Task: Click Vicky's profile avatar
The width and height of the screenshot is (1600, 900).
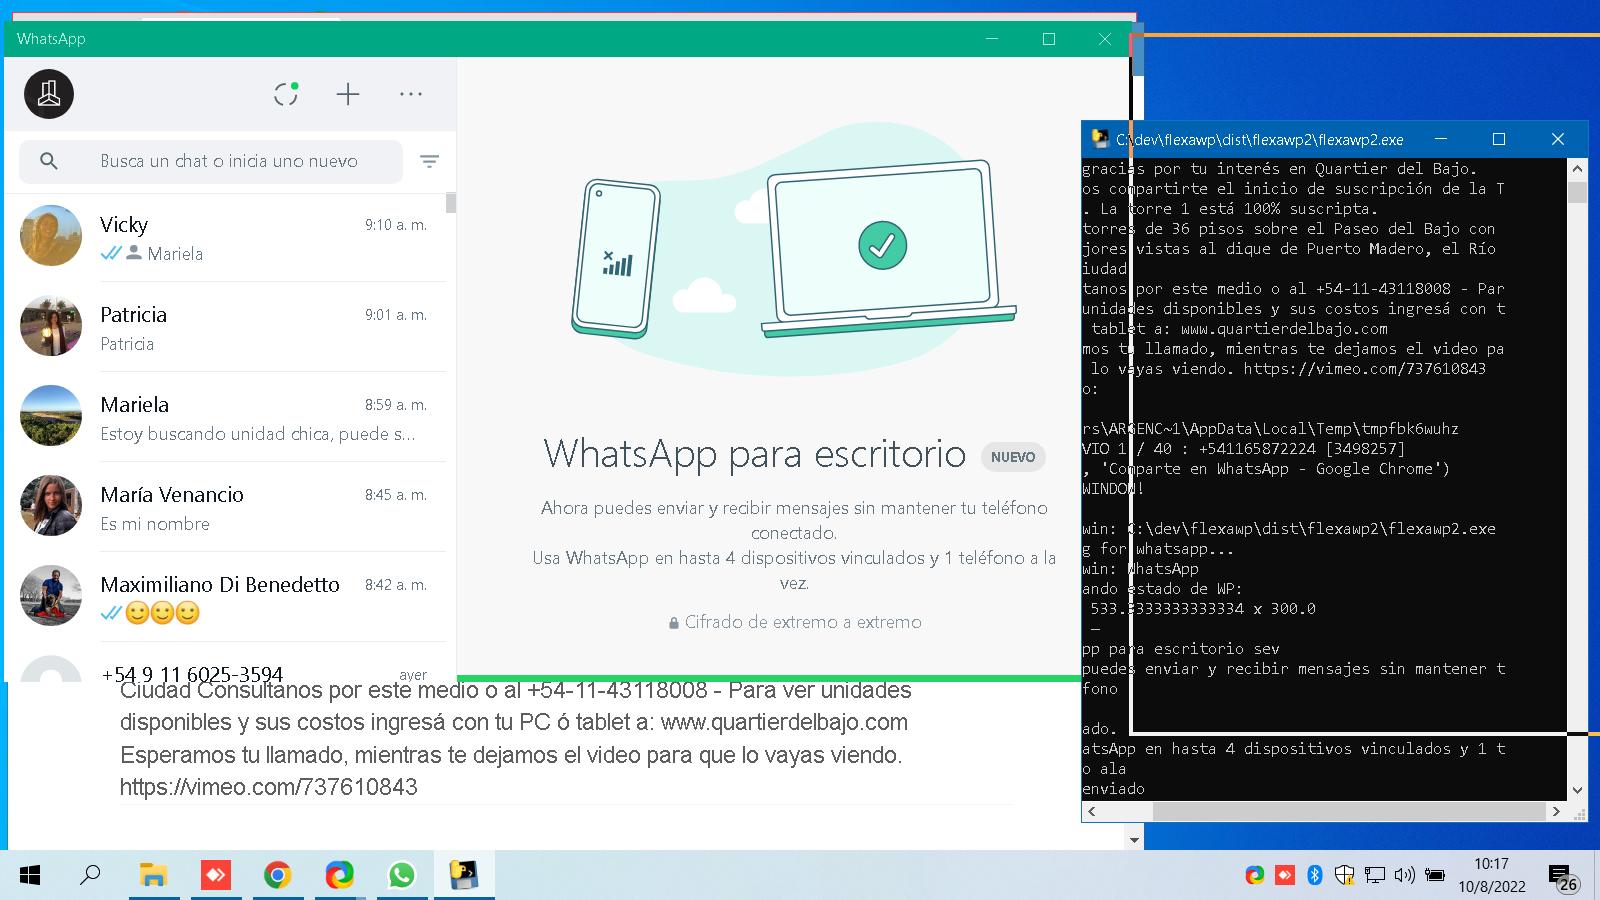Action: click(x=51, y=236)
